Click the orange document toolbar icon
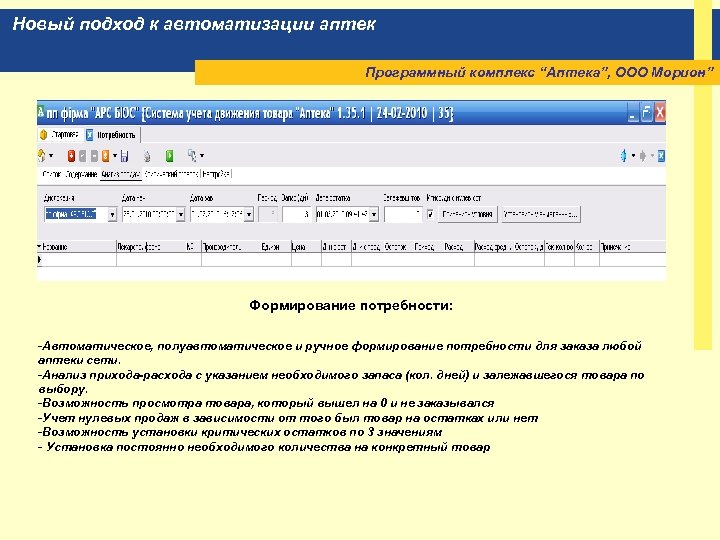This screenshot has height=540, width=720. tap(106, 156)
